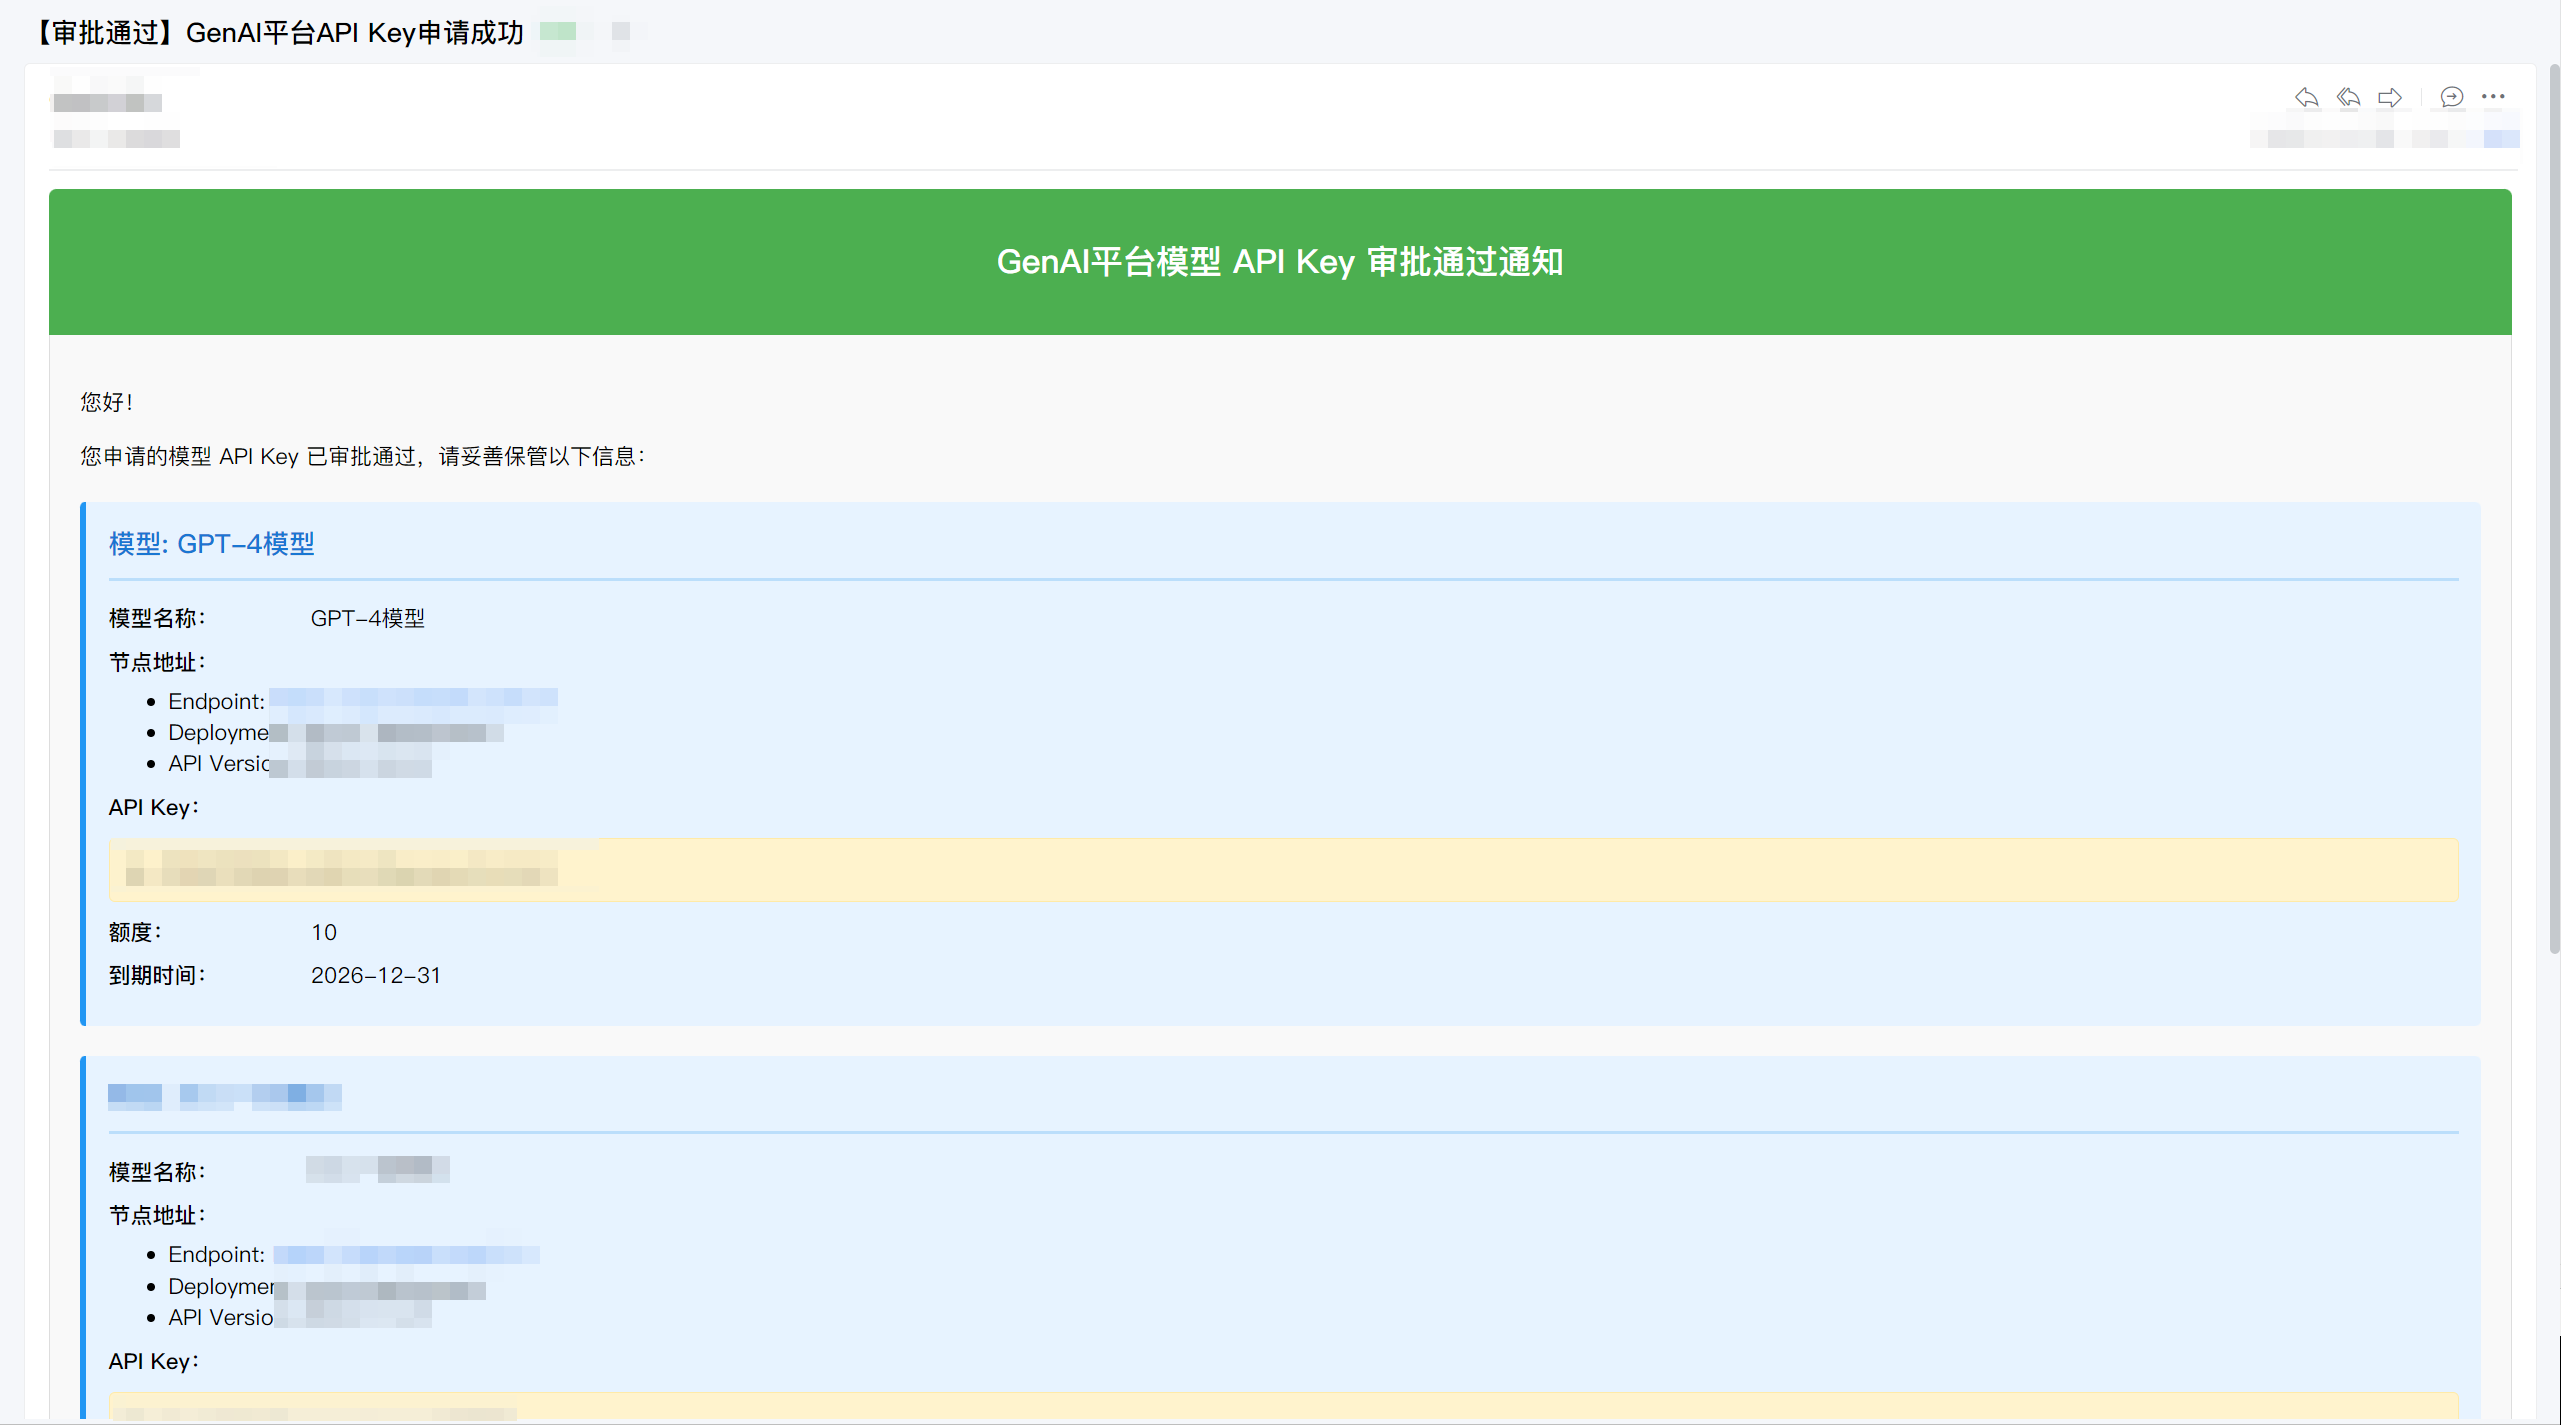Click the 额度 quota value 10

[x=323, y=932]
